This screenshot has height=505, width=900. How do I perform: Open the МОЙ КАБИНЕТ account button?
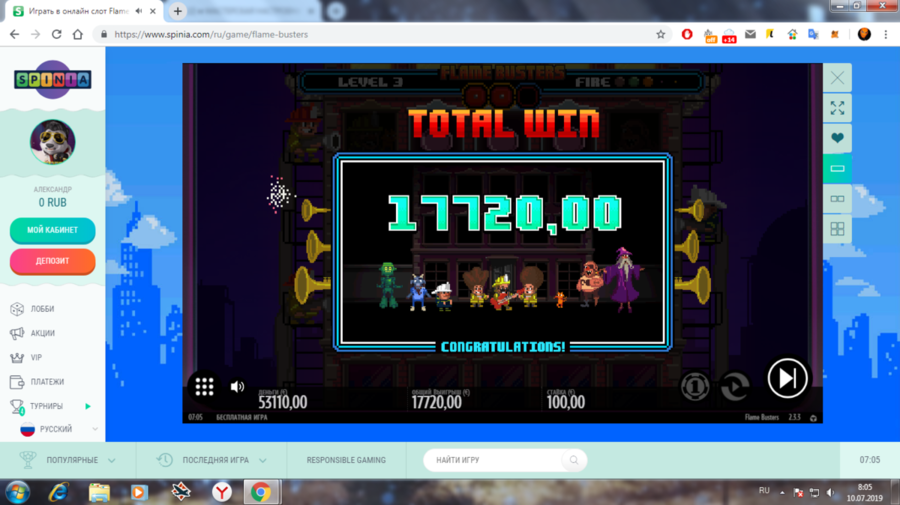coord(53,230)
